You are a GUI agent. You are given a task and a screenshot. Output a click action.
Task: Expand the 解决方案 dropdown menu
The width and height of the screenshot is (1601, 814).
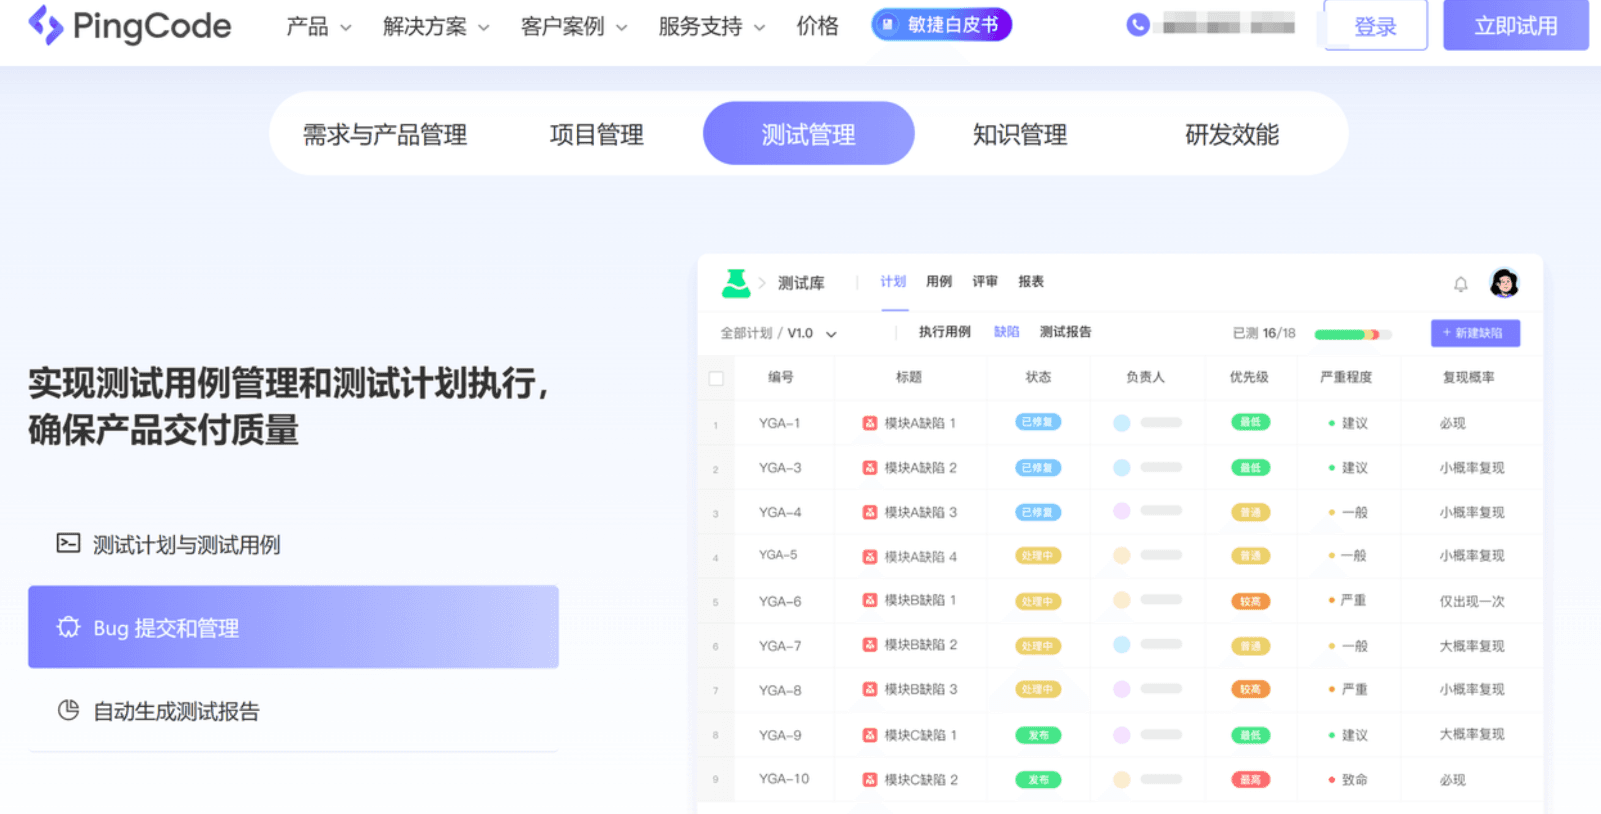(436, 27)
